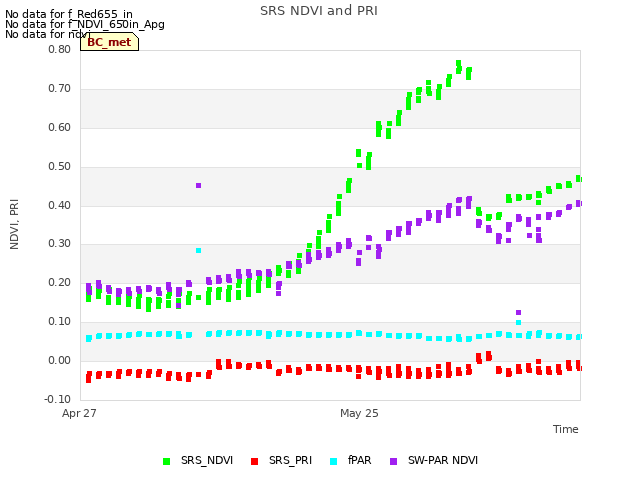Click the 0.80 y-axis tick label
The image size is (640, 480).
pos(60,49)
